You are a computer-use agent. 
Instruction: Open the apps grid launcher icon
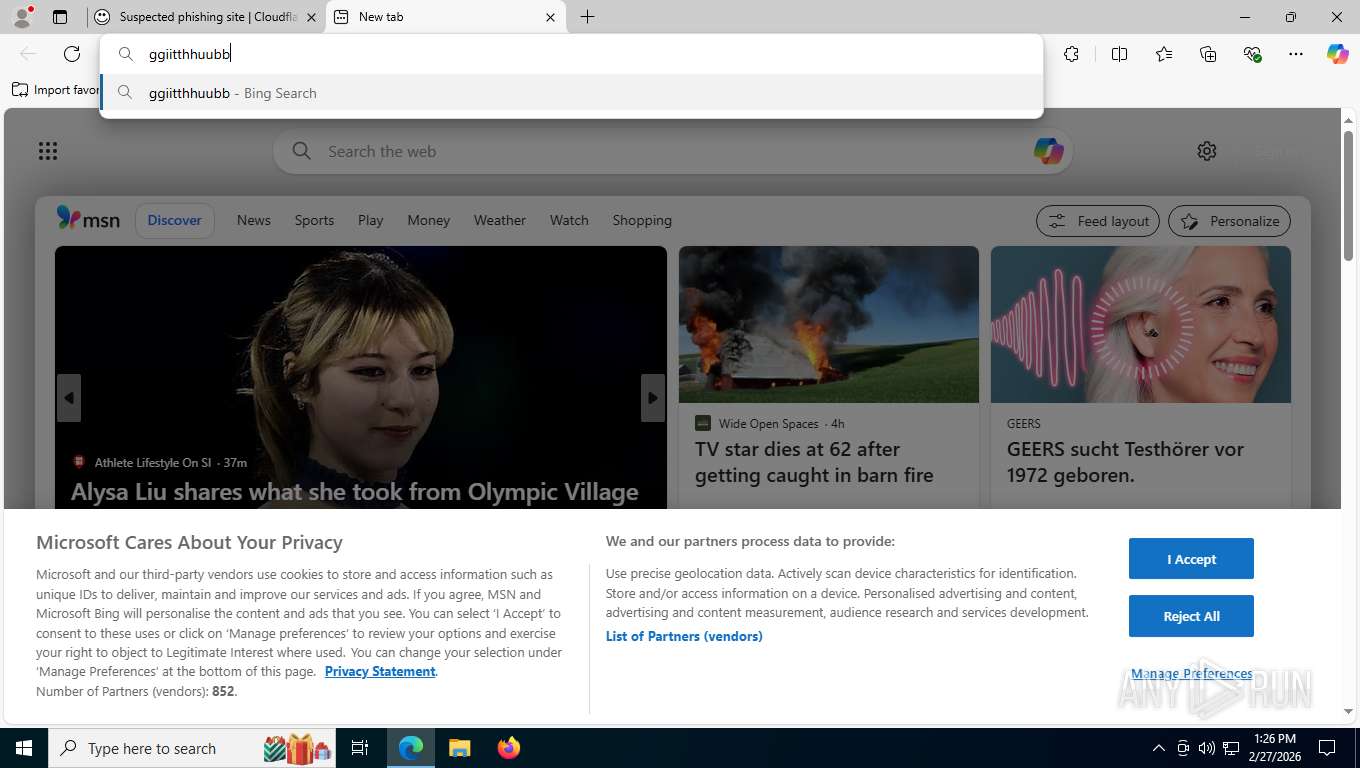(48, 151)
